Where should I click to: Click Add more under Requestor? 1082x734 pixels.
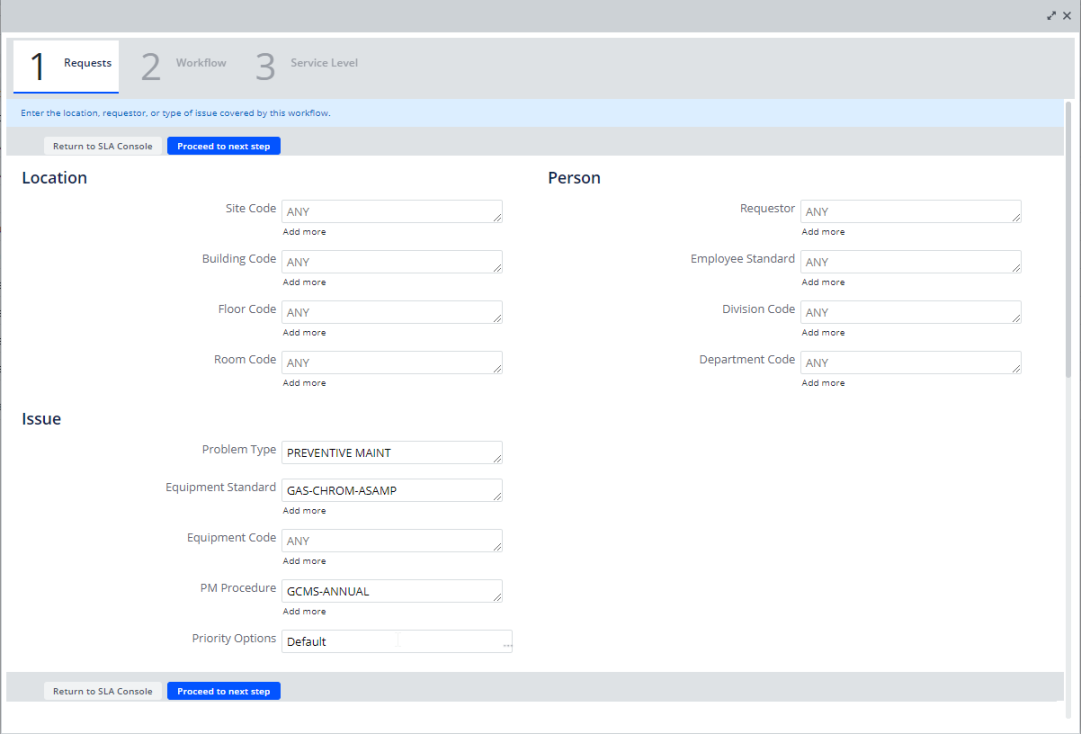pyautogui.click(x=823, y=232)
